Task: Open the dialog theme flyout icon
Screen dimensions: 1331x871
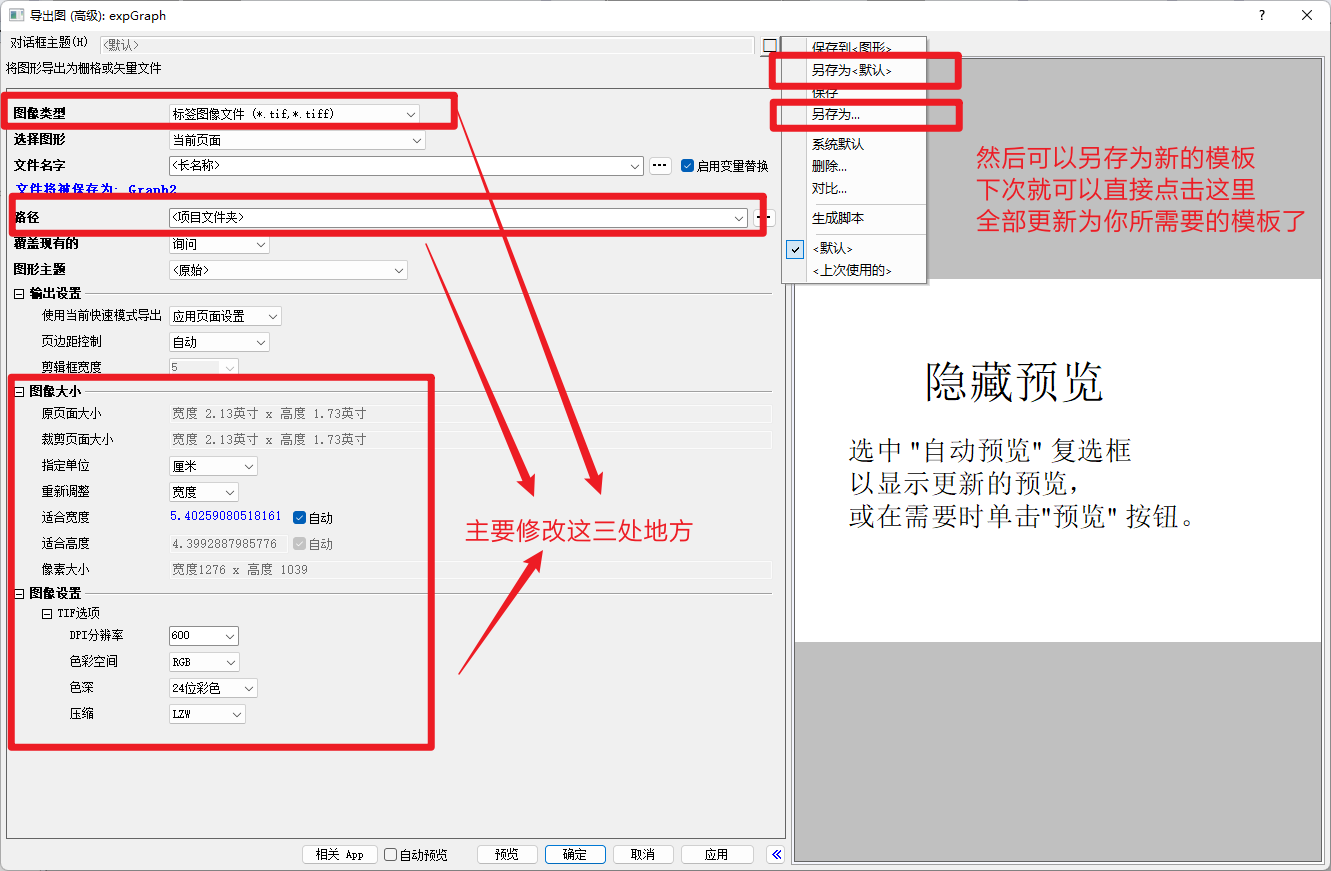Action: coord(768,45)
